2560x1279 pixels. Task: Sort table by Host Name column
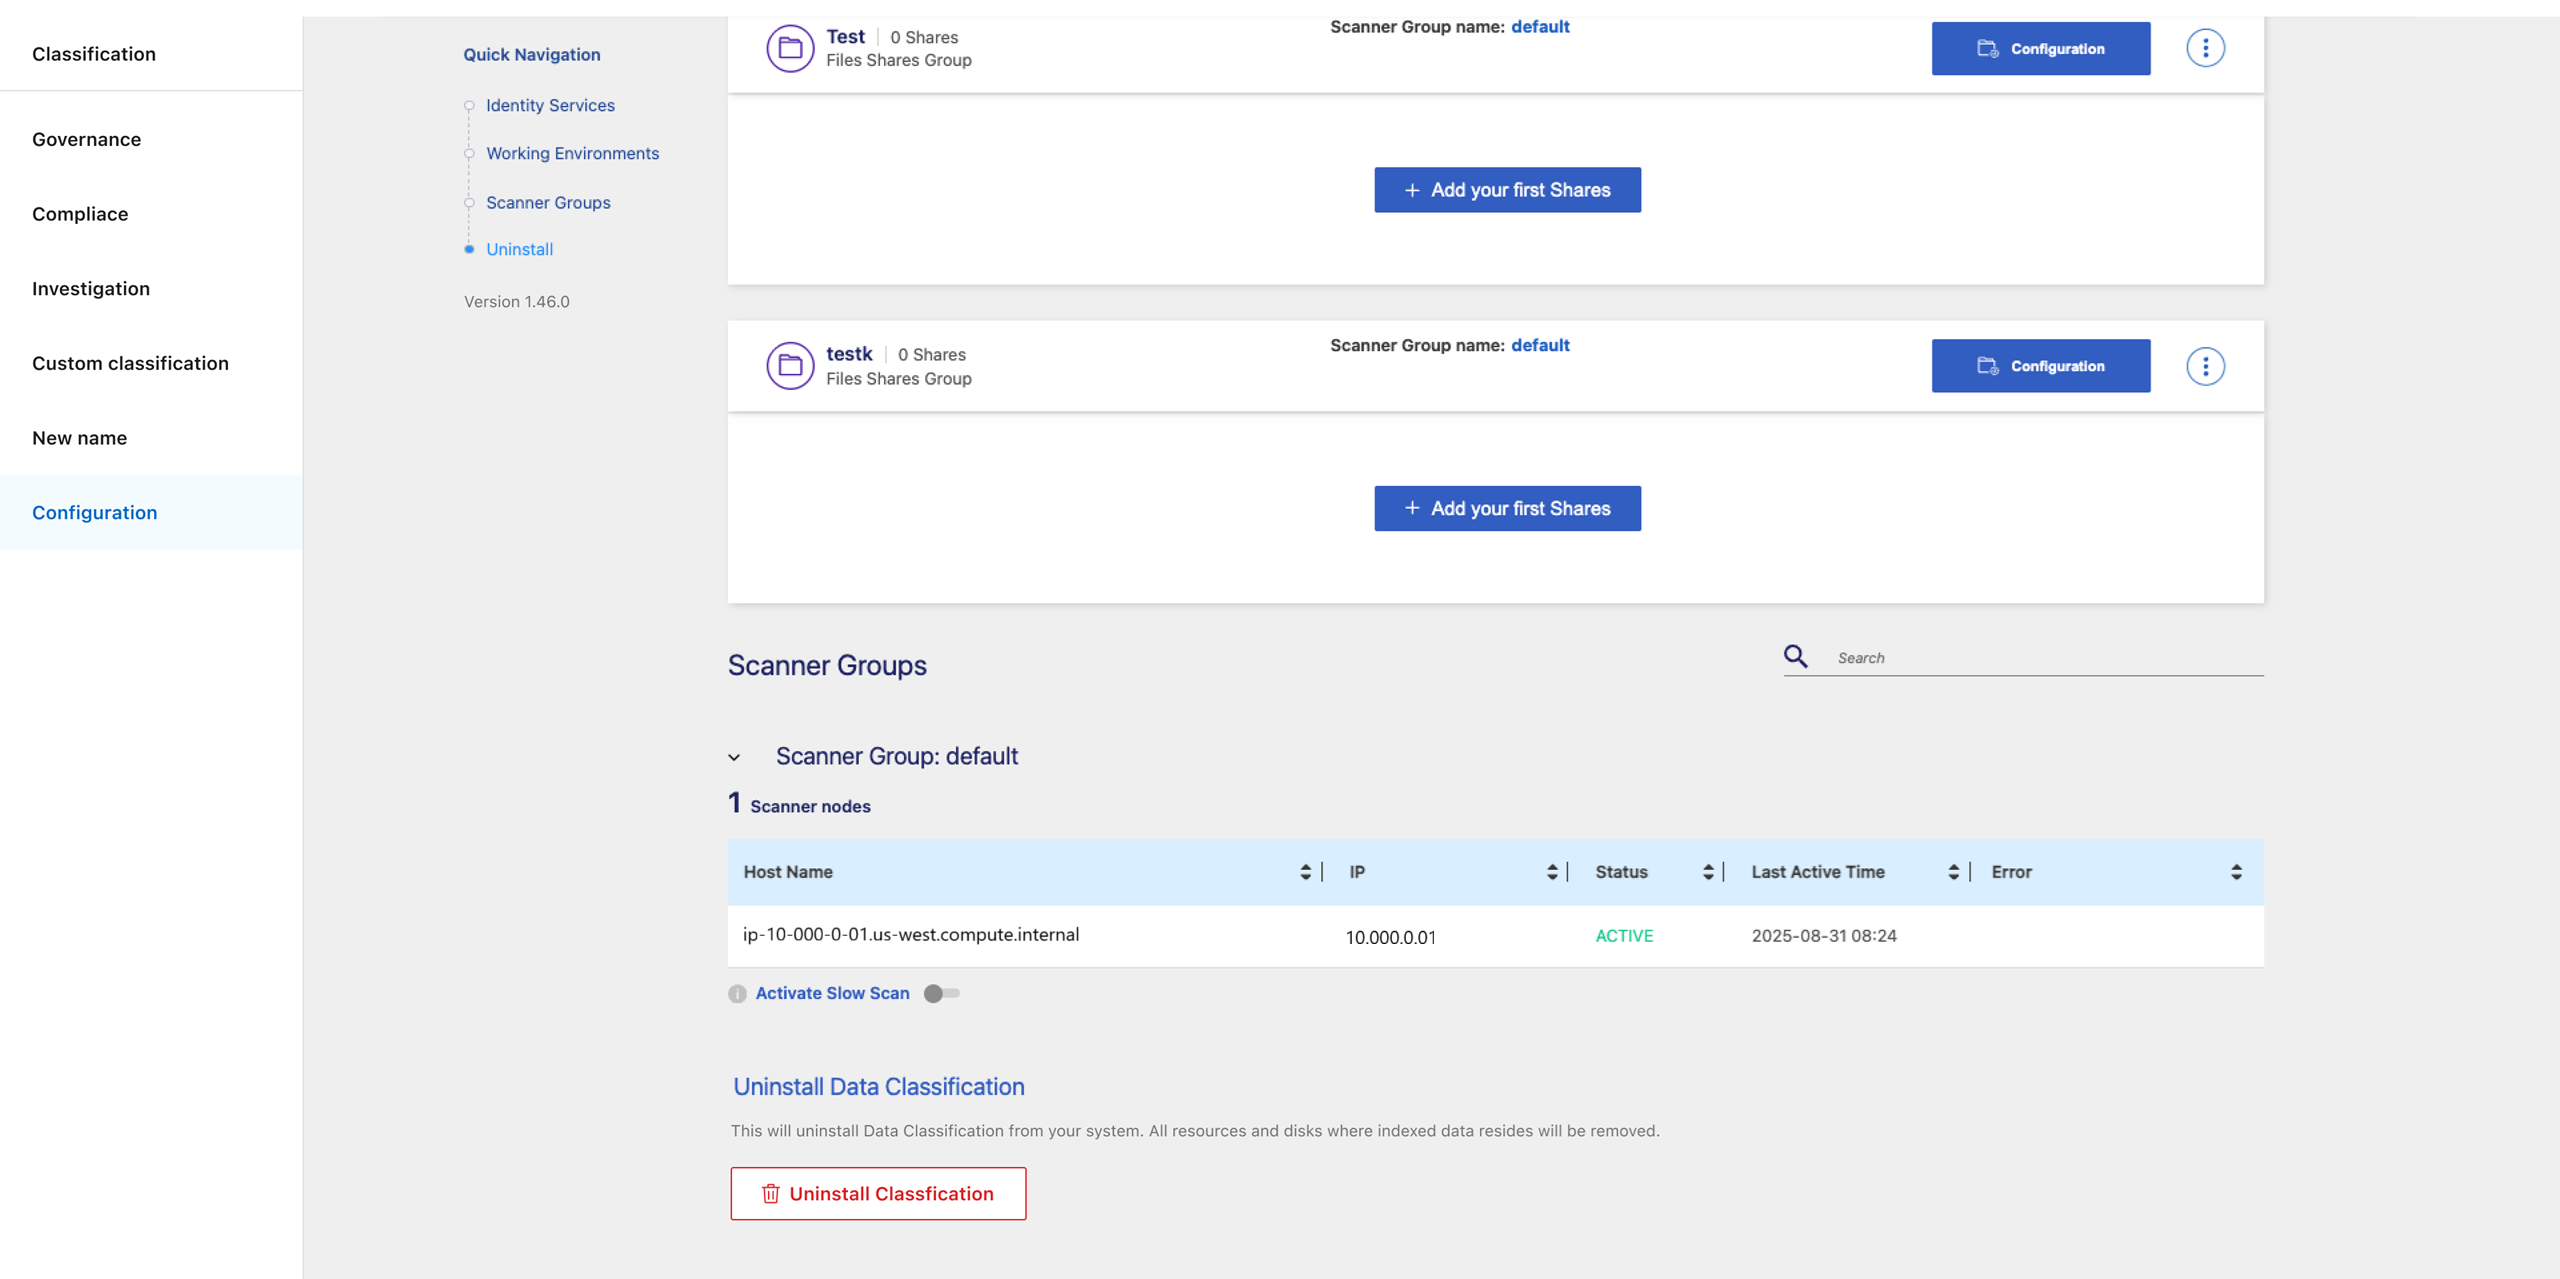pyautogui.click(x=1305, y=872)
